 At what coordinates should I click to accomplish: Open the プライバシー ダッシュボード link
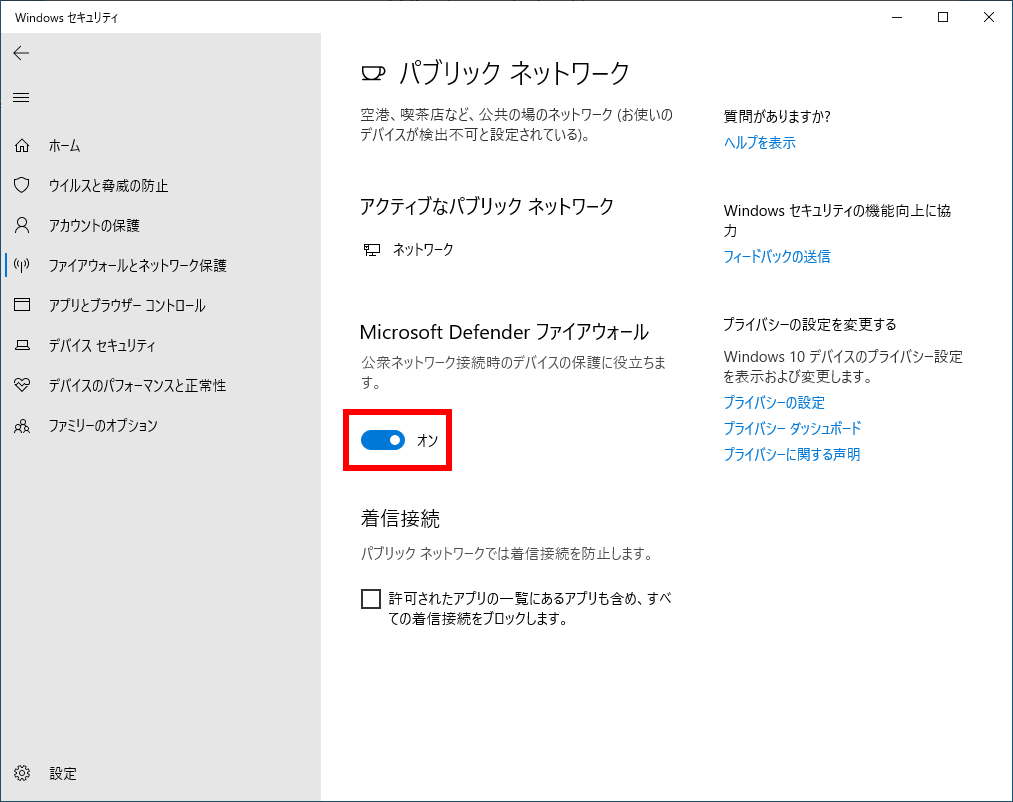[x=792, y=428]
